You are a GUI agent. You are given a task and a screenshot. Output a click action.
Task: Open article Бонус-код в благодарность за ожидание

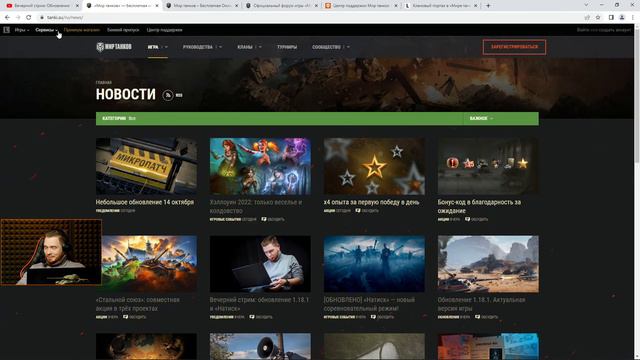coord(479,207)
